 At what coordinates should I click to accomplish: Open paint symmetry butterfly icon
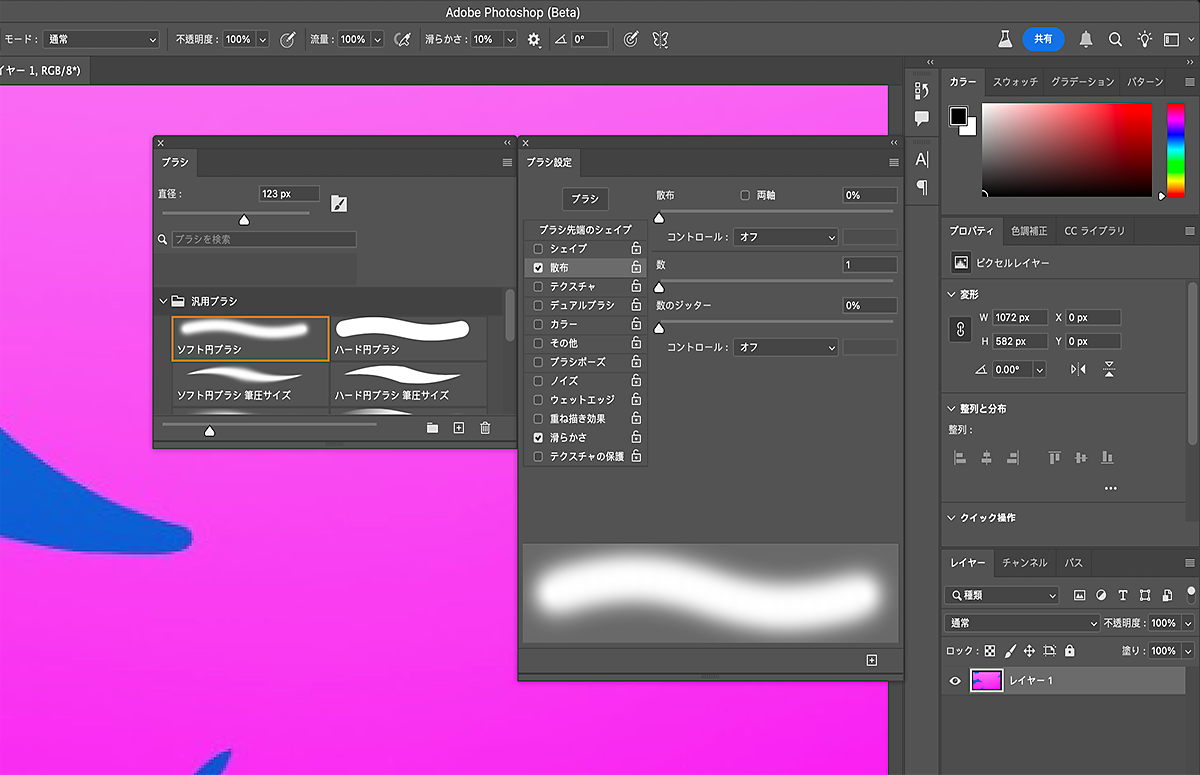pos(659,39)
